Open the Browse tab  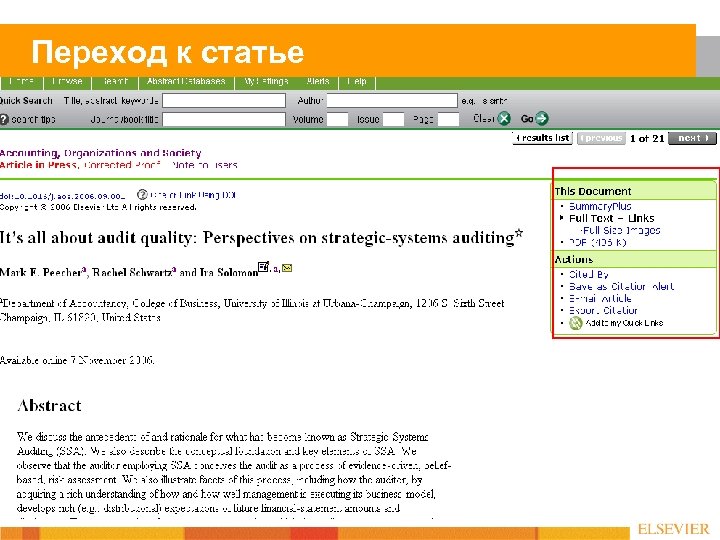coord(68,82)
